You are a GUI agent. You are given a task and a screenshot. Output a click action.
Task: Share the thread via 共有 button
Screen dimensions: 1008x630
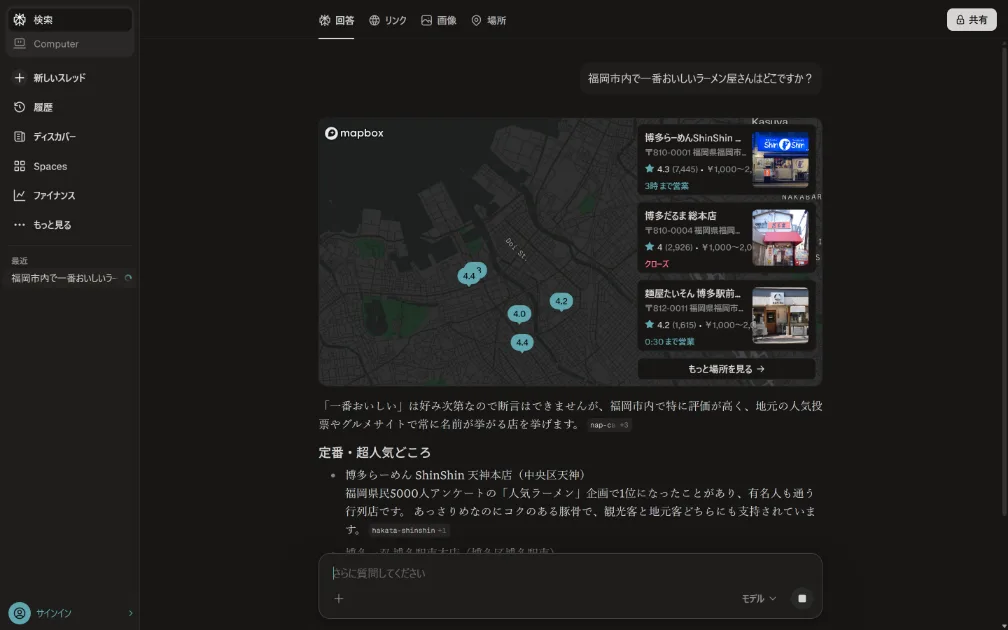(x=970, y=19)
